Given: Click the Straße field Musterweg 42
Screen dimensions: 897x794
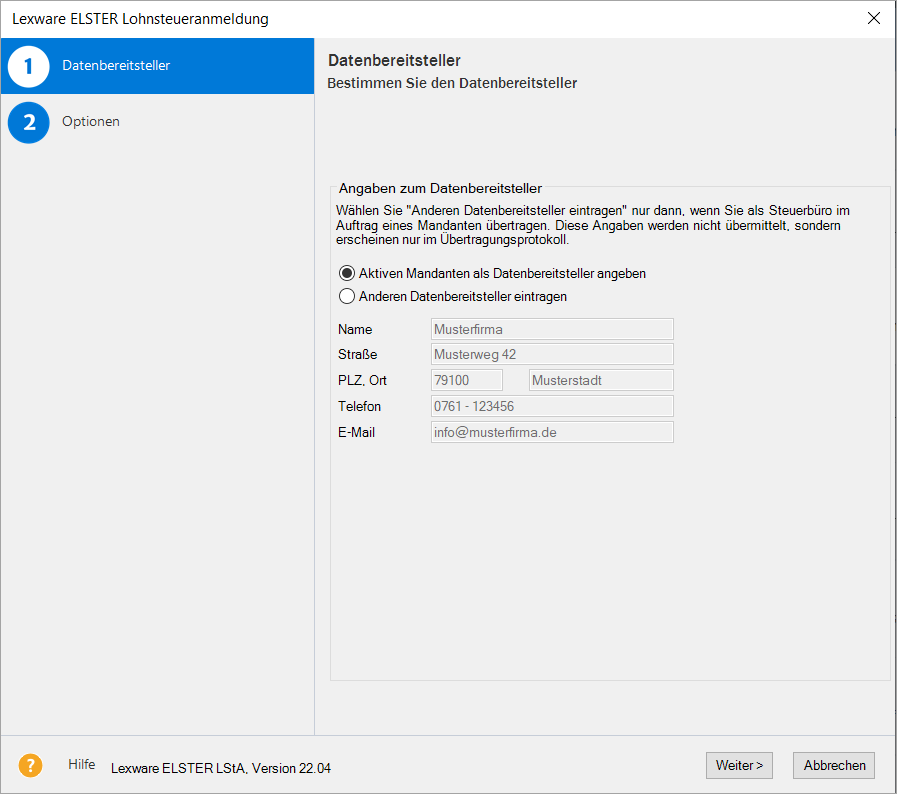Looking at the screenshot, I should click(552, 354).
